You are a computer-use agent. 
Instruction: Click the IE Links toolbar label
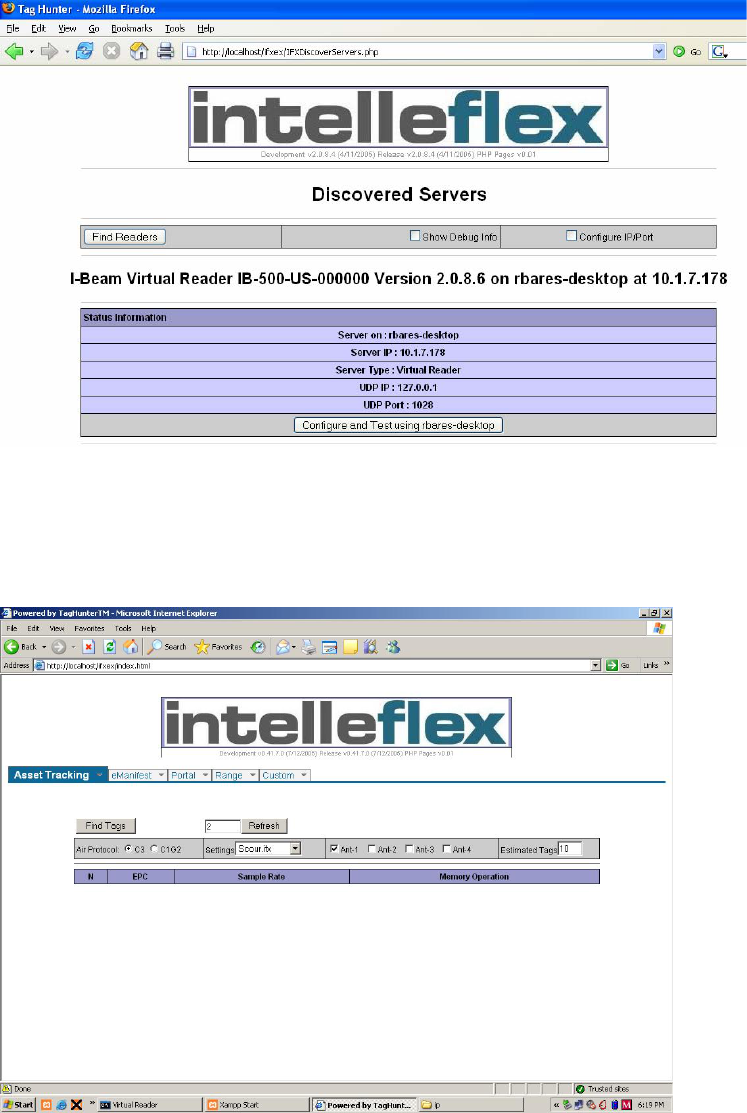(650, 665)
